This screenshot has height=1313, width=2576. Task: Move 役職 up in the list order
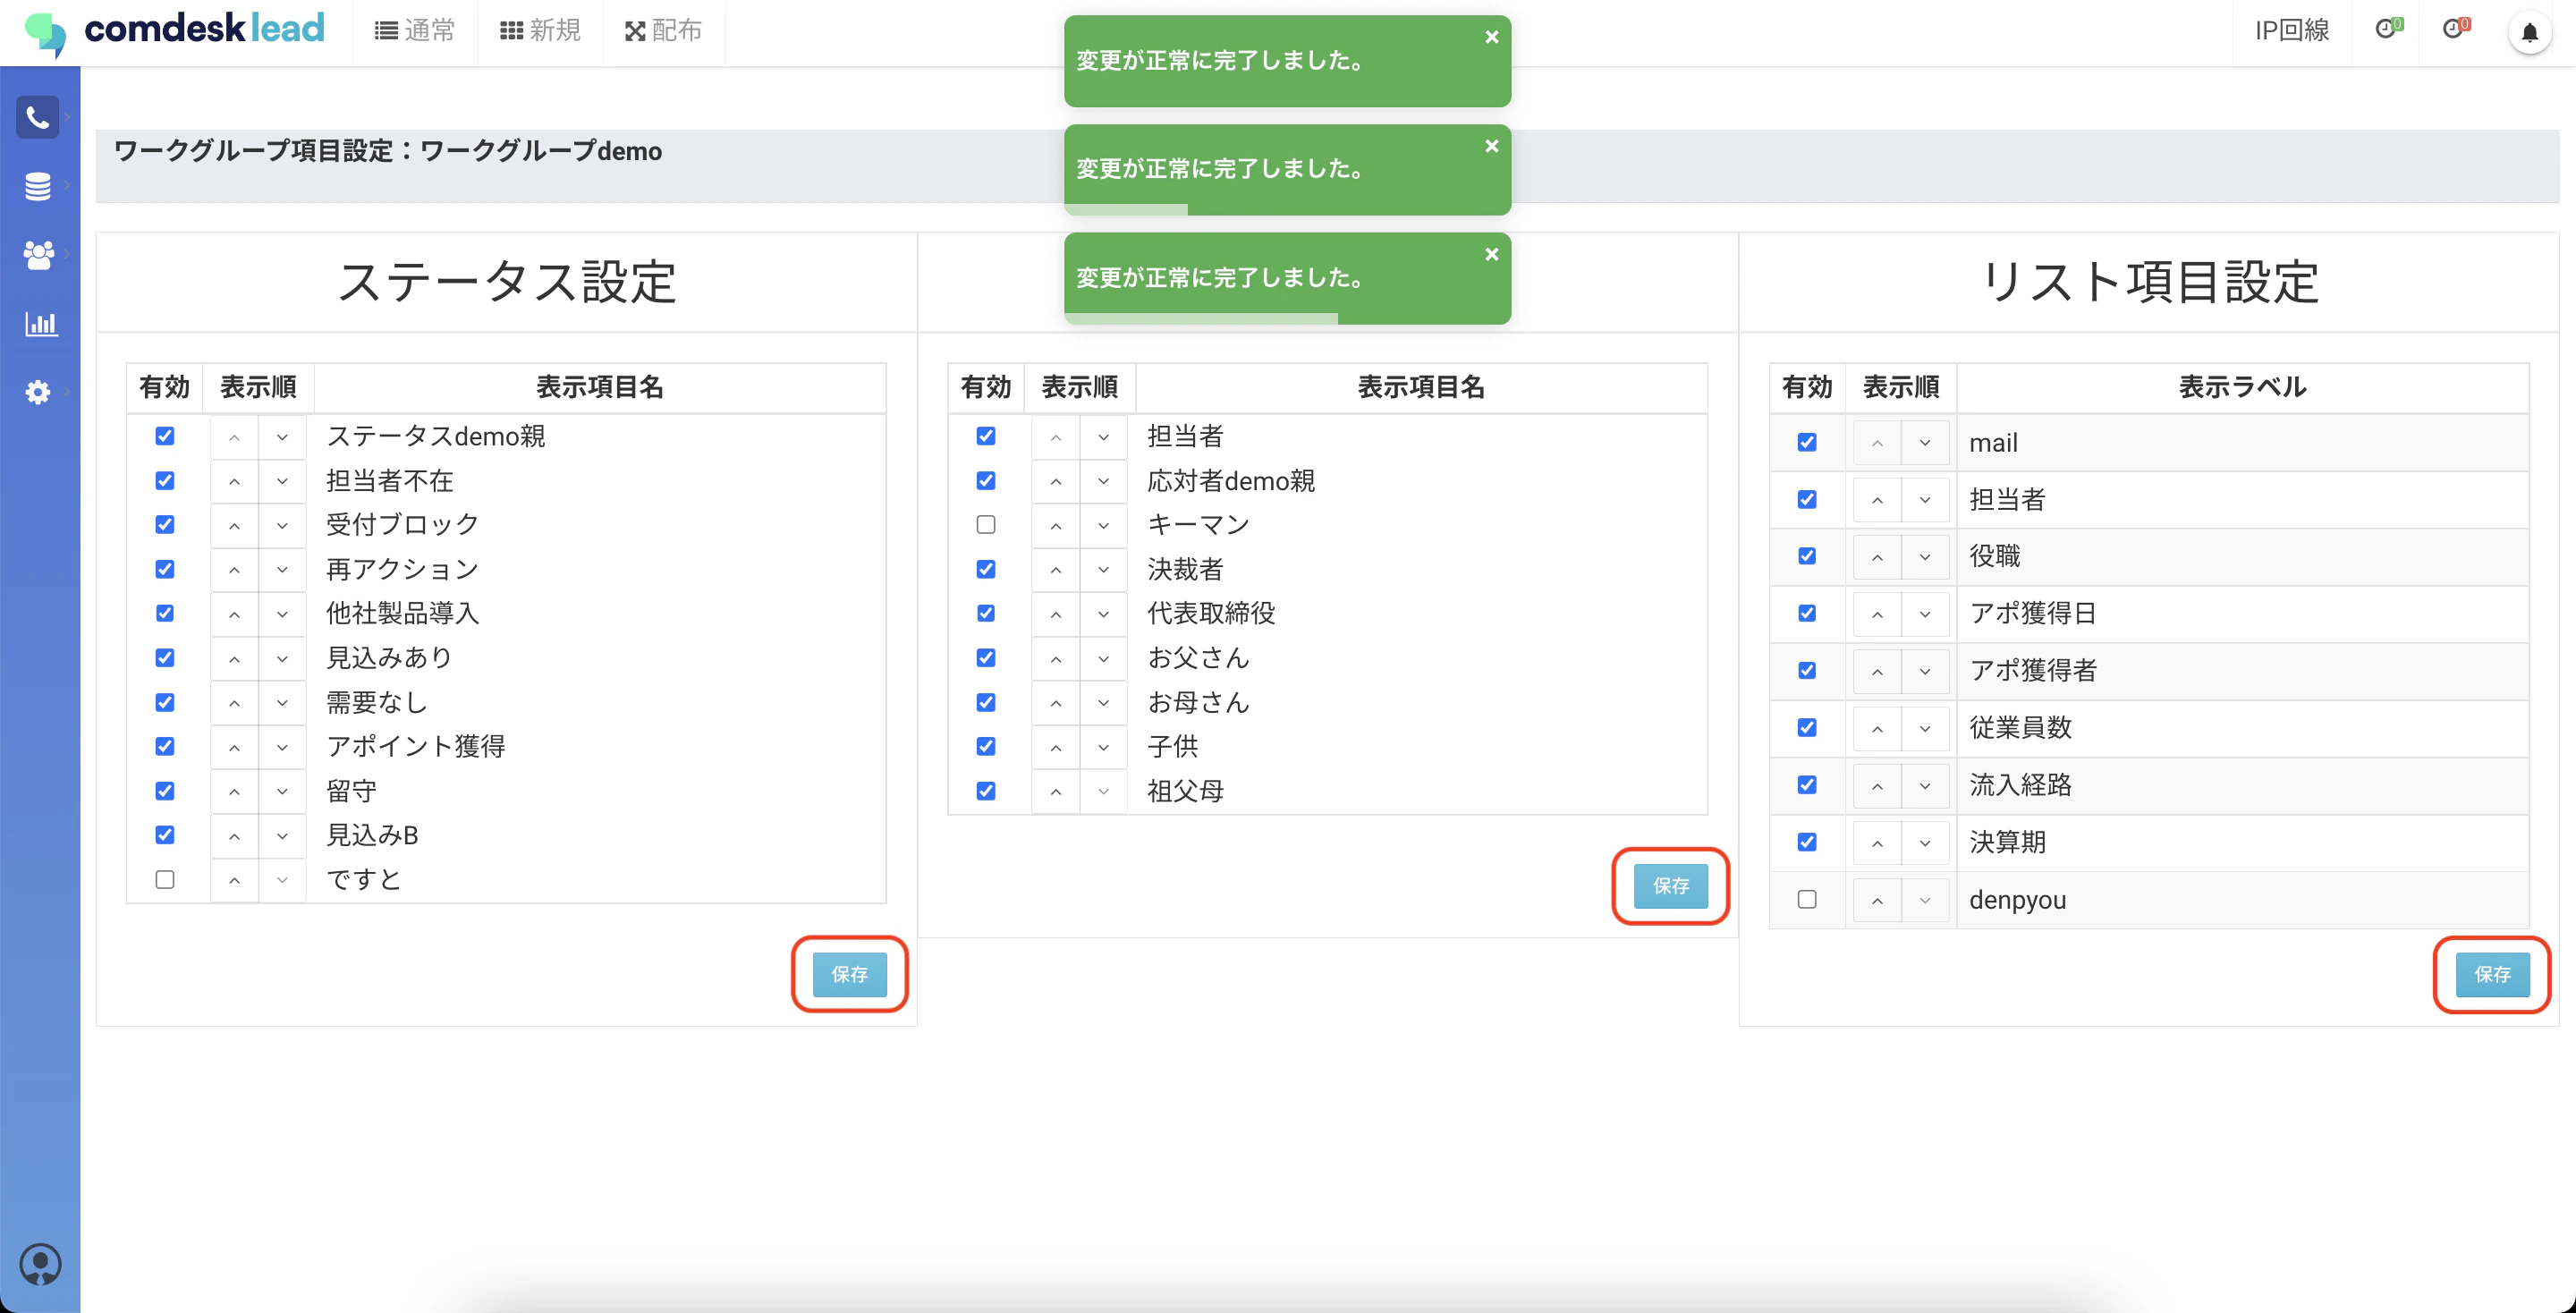pos(1877,557)
